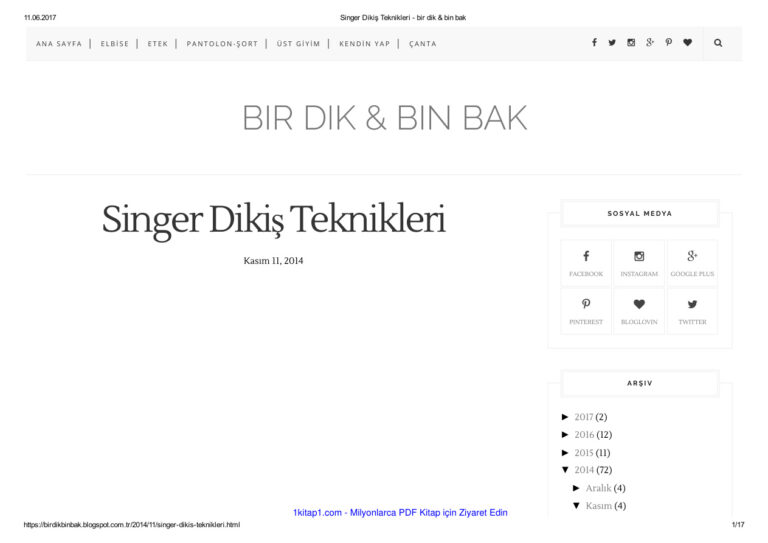Screen dimensions: 768x543
Task: Expand the Aralık month arrow
Action: click(x=576, y=488)
